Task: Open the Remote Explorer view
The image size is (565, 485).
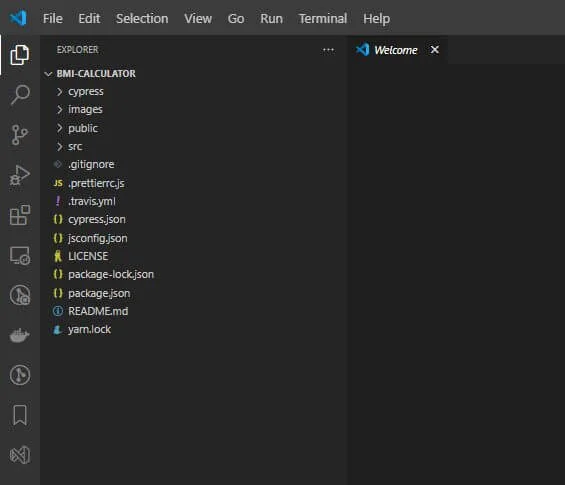Action: click(20, 255)
